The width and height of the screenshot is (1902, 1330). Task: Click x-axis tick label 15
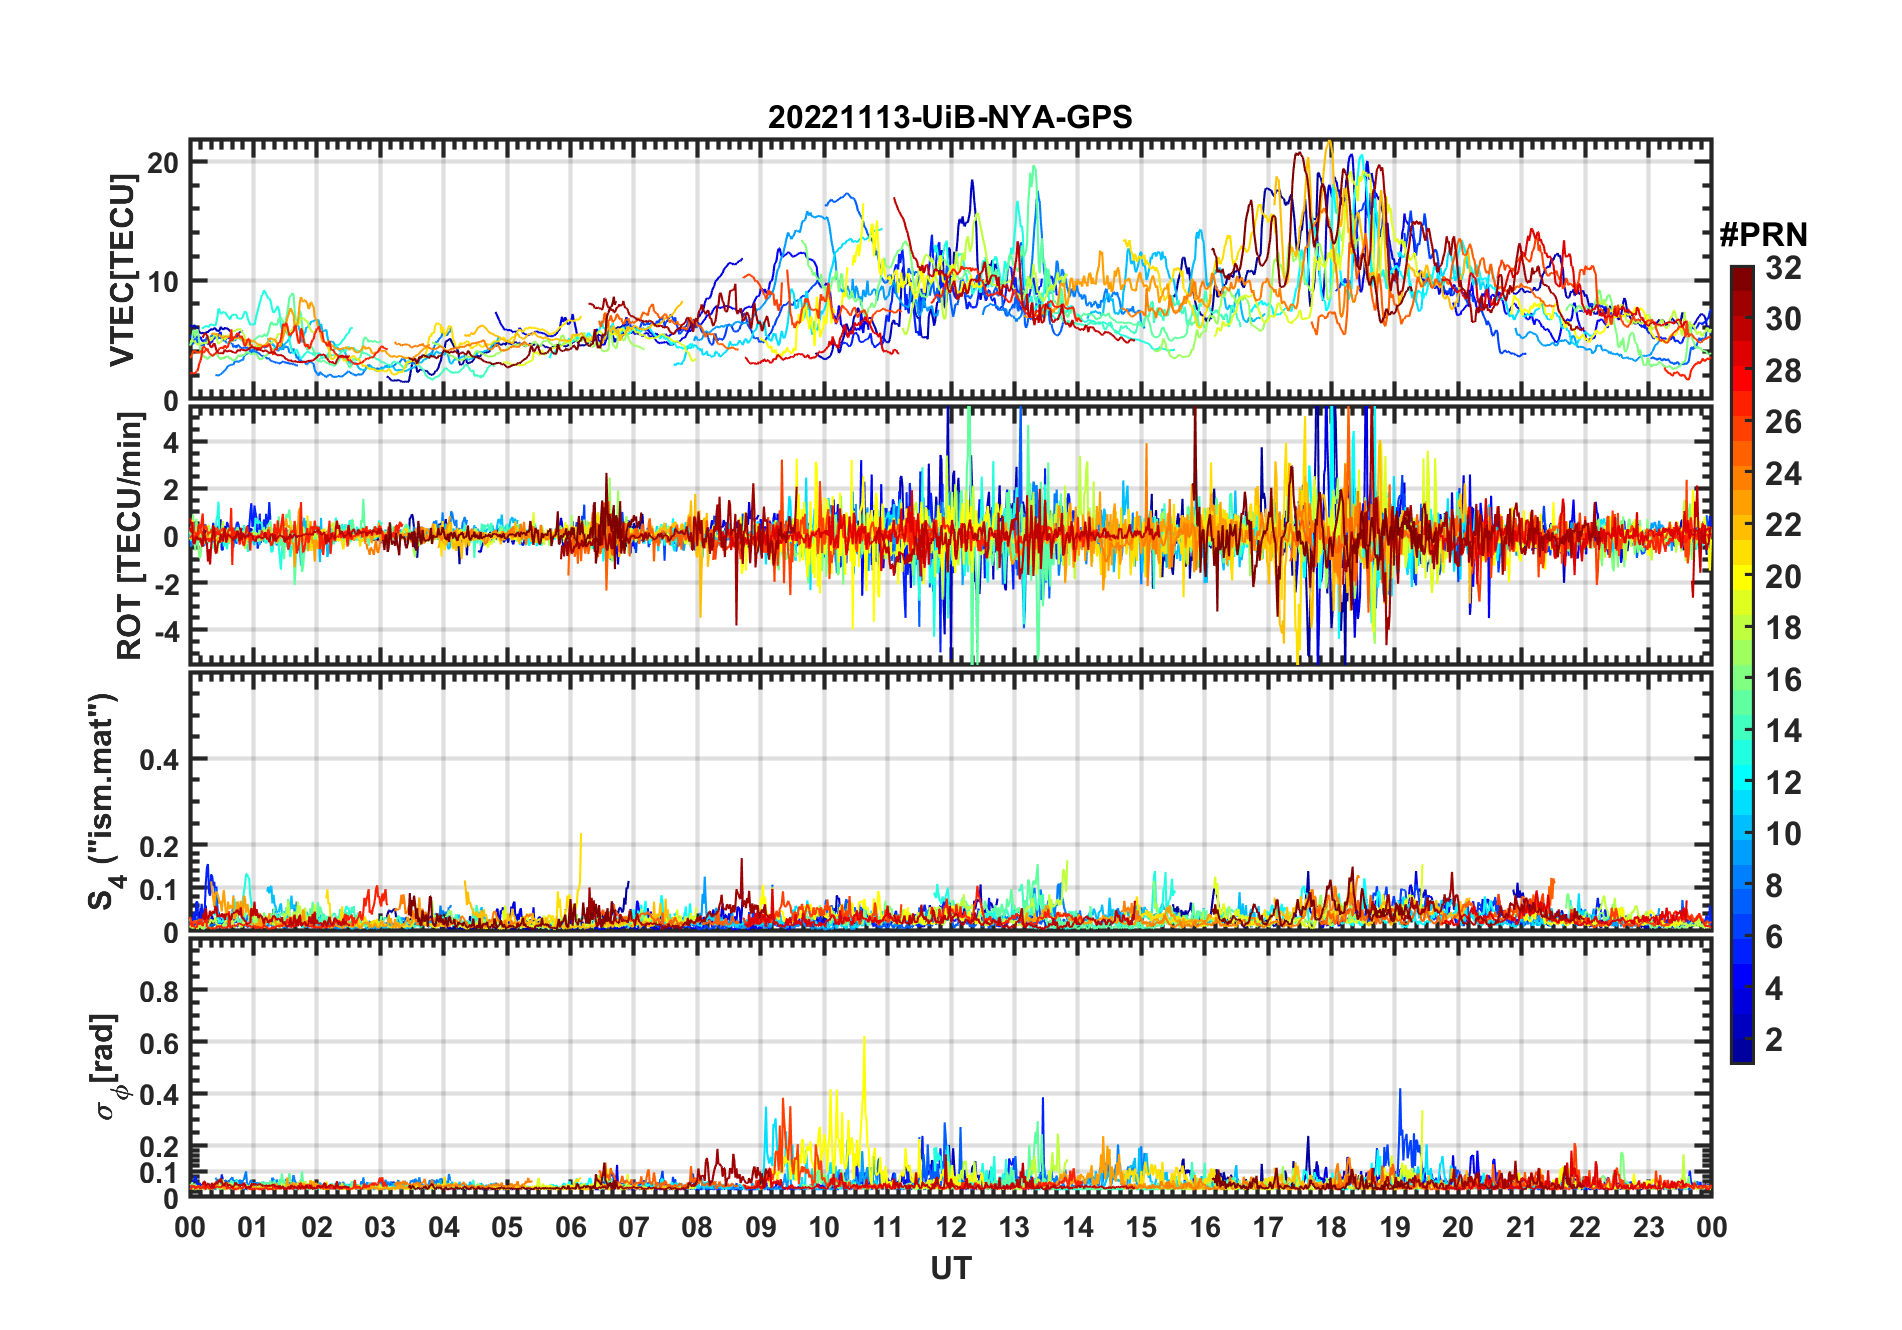(x=1141, y=1227)
